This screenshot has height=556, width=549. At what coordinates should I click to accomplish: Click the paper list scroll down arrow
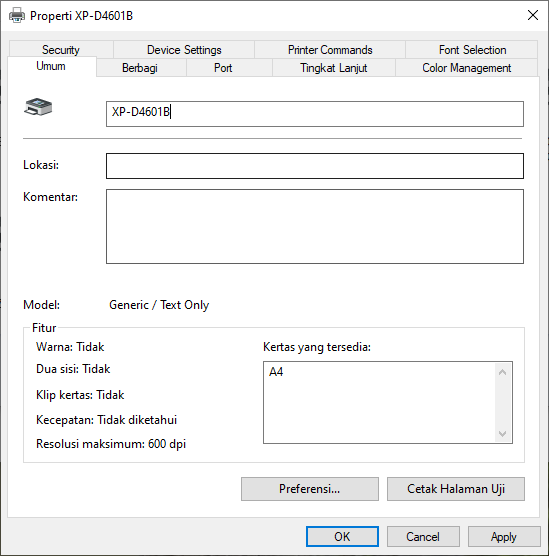[502, 433]
